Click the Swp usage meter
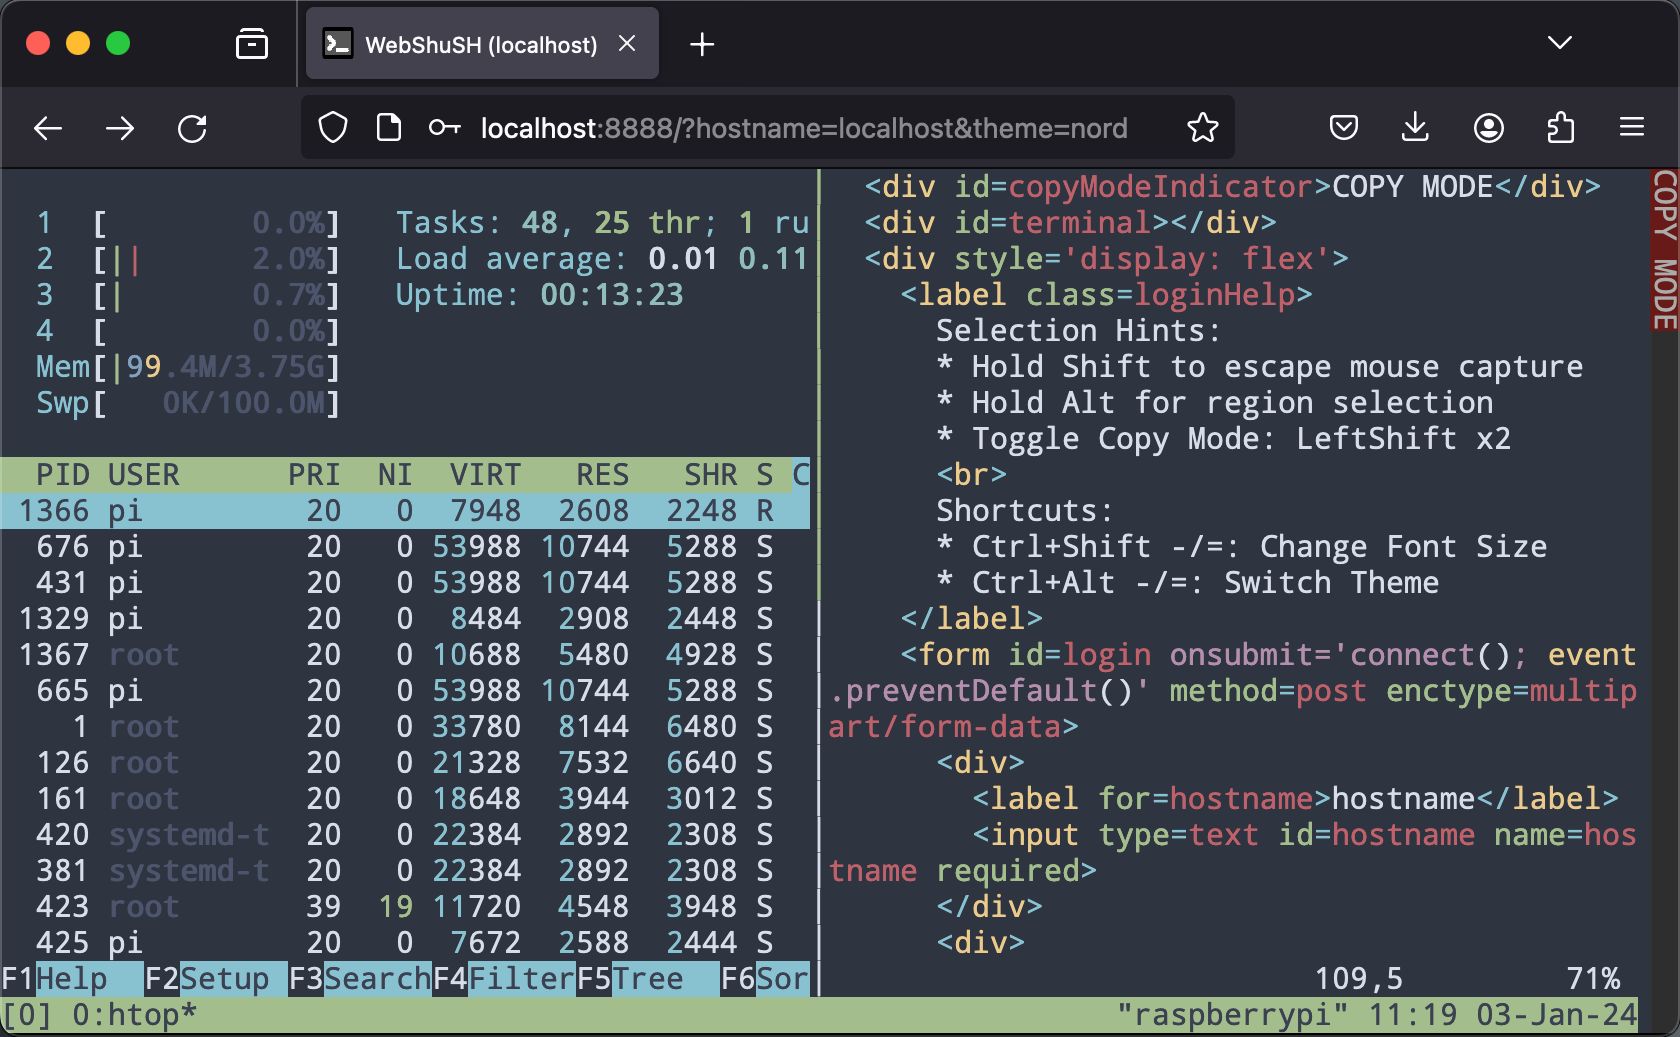 188,403
